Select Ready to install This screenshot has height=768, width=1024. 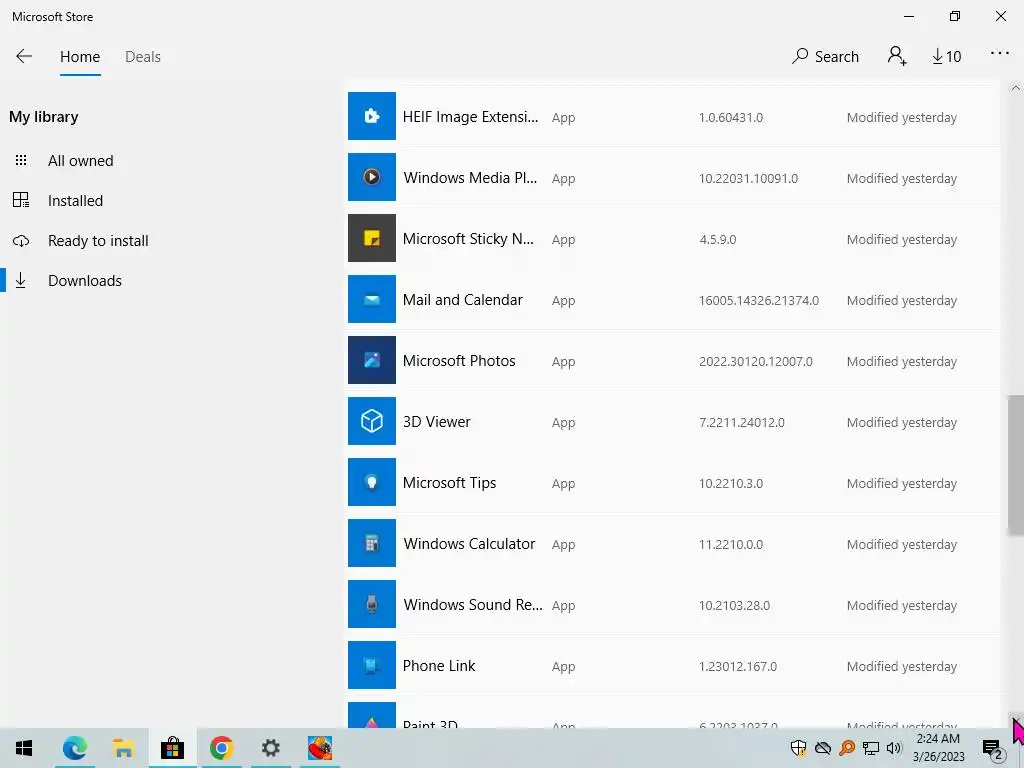(x=98, y=240)
